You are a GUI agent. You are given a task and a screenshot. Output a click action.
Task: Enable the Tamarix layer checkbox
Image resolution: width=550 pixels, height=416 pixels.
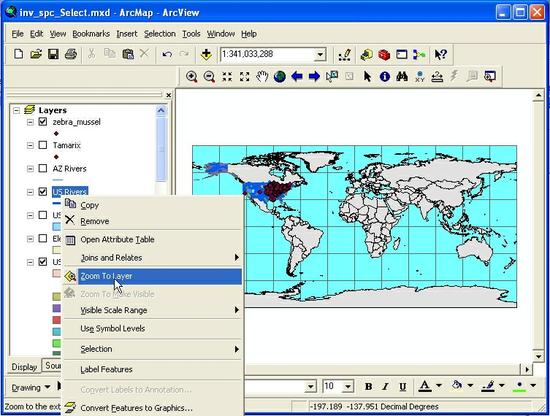[43, 145]
